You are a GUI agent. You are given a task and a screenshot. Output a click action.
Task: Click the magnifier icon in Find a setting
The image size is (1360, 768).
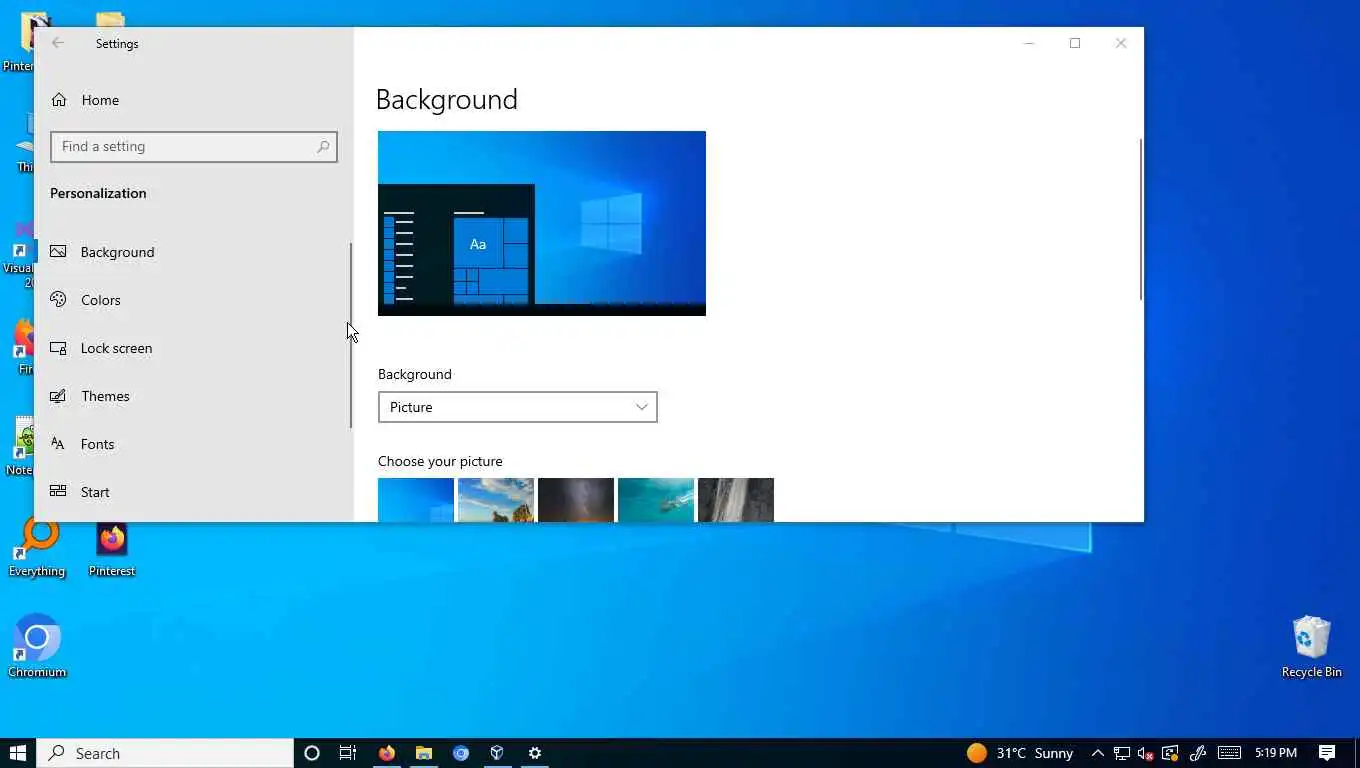click(x=322, y=147)
